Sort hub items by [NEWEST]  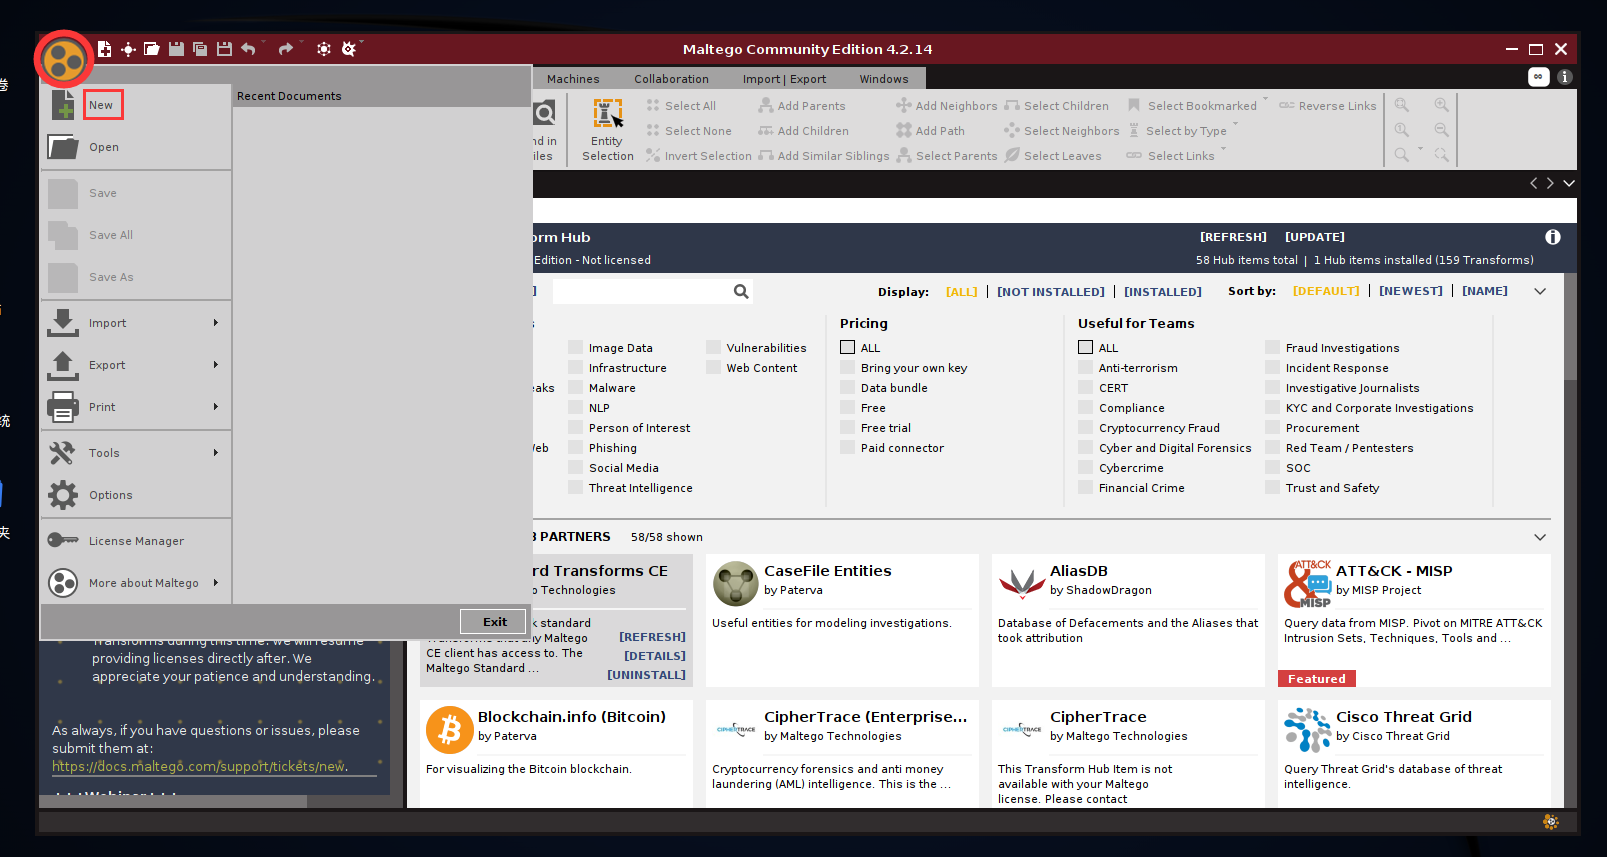(1410, 291)
